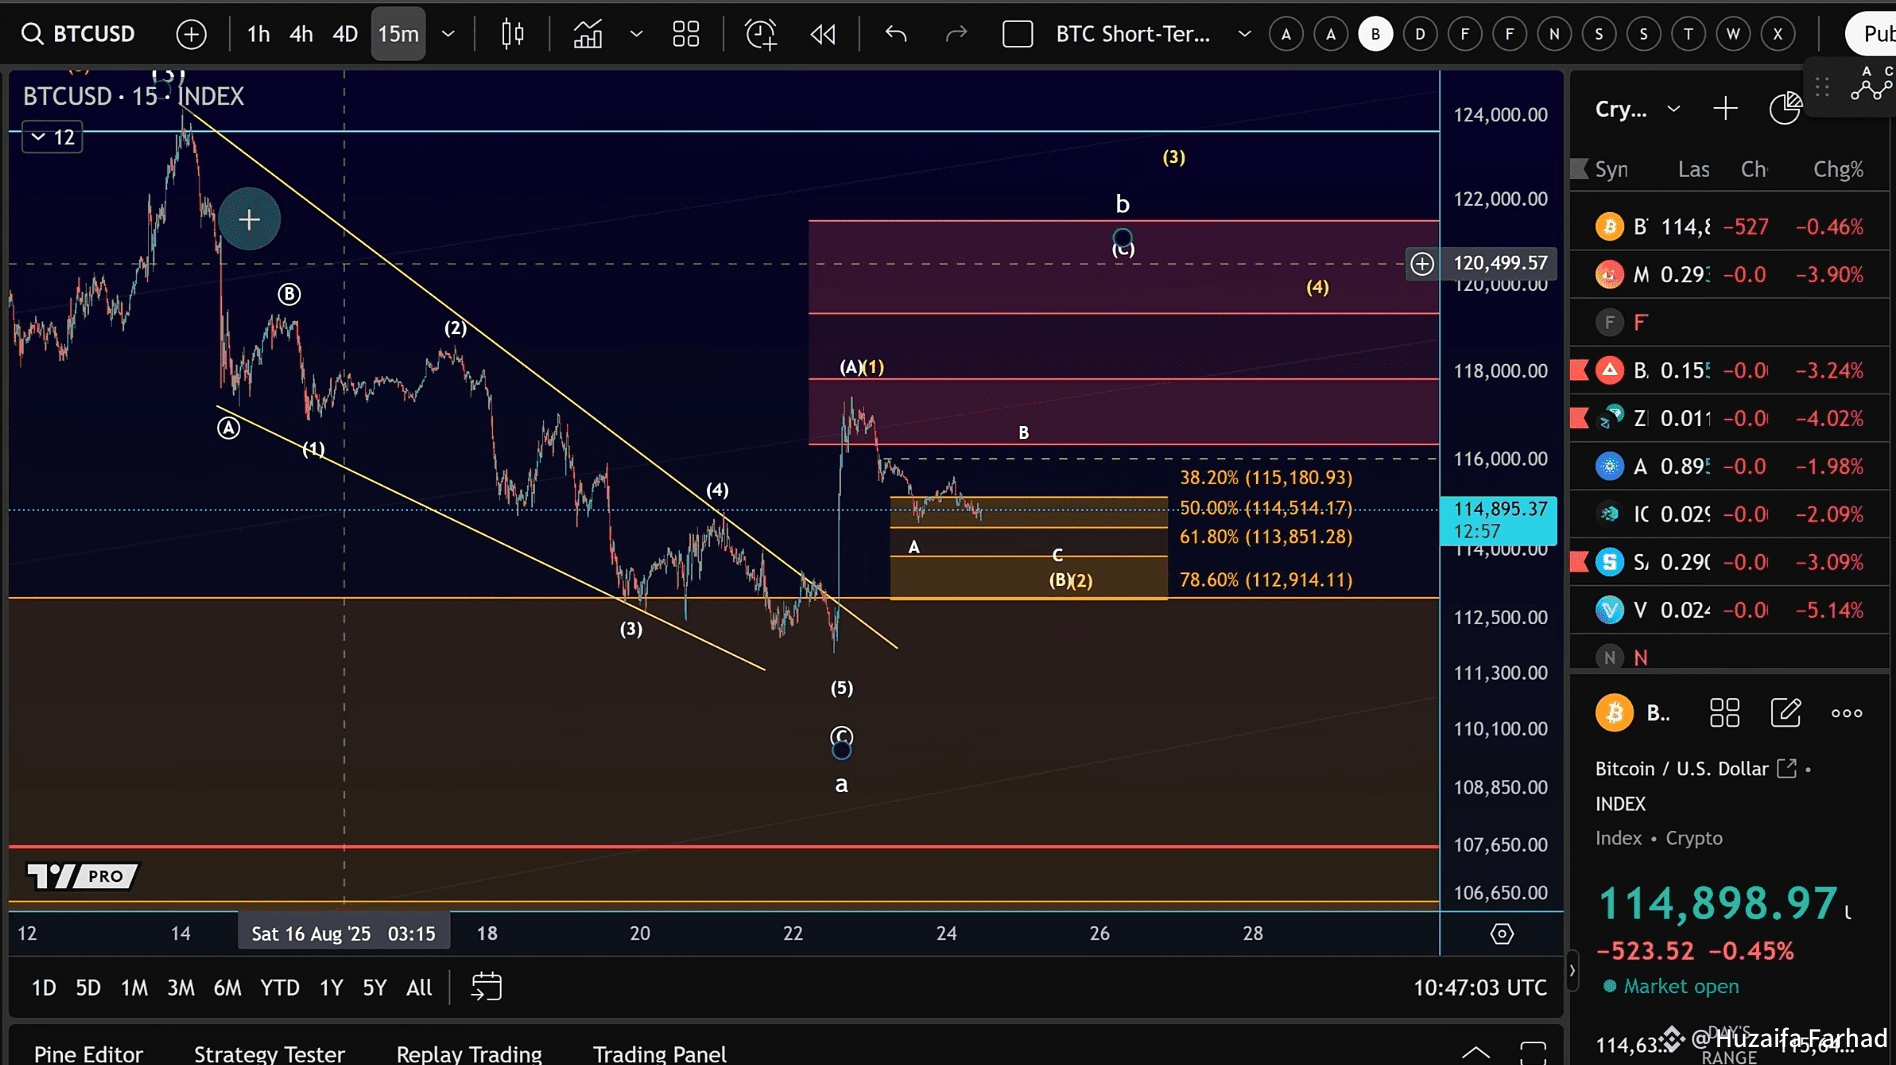Open the Strategy Tester tab

[269, 1054]
